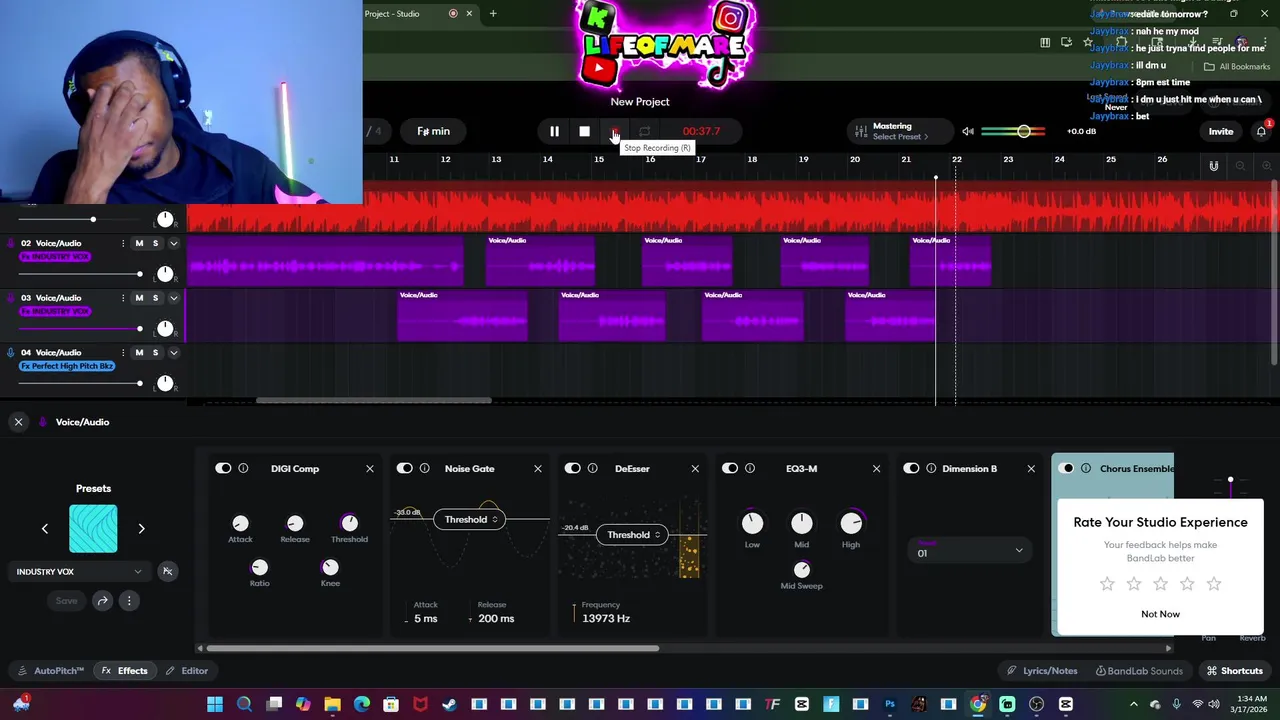
Task: Click track 02 pan knob
Action: 165,274
